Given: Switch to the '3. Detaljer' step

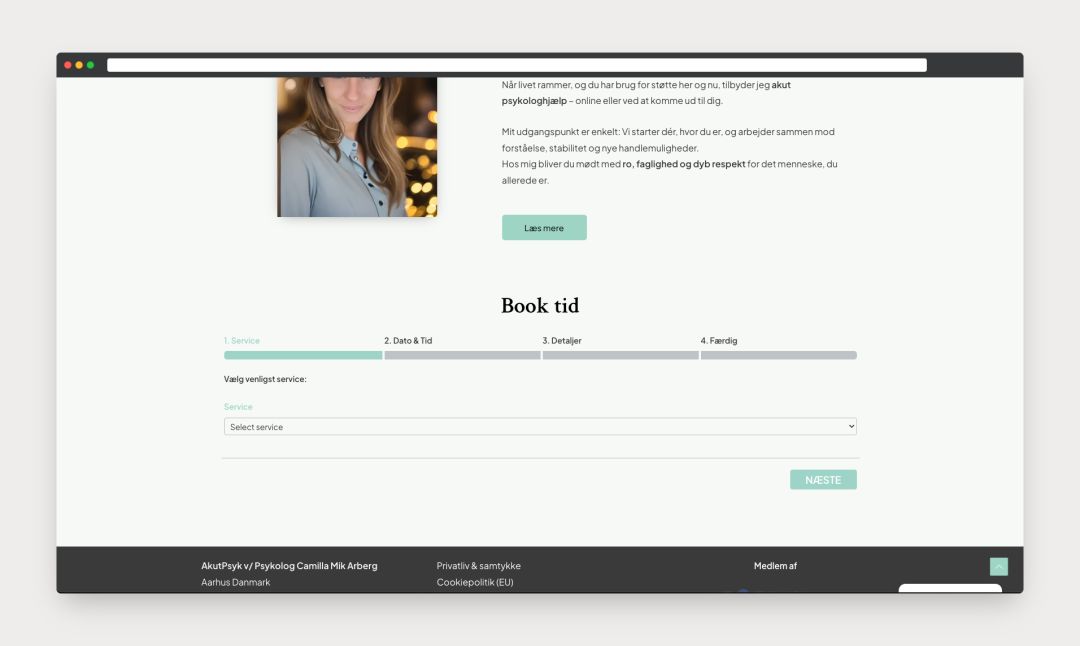Looking at the screenshot, I should [x=561, y=341].
